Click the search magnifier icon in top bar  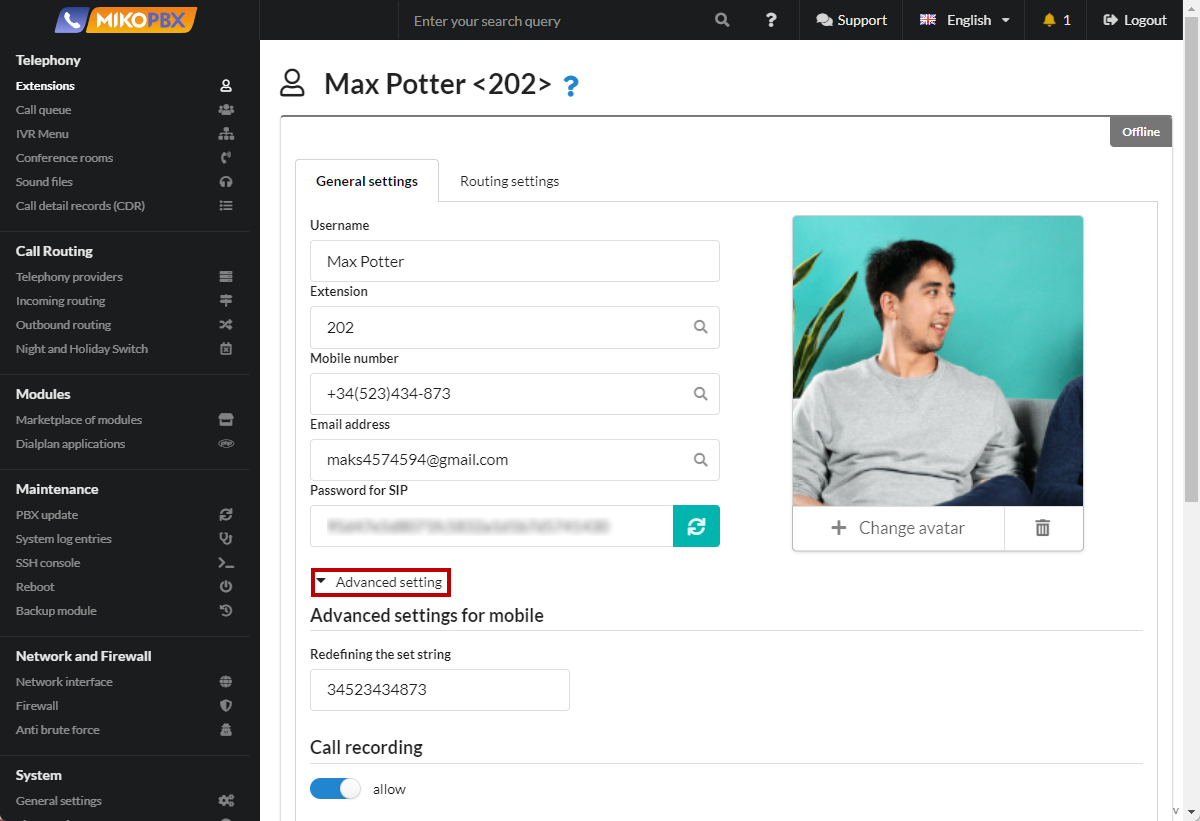pos(722,20)
